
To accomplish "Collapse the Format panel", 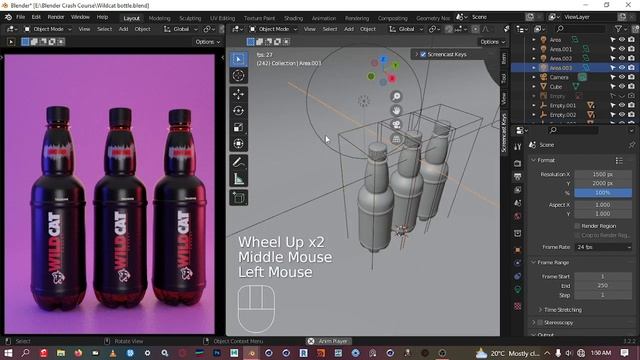I will [533, 160].
